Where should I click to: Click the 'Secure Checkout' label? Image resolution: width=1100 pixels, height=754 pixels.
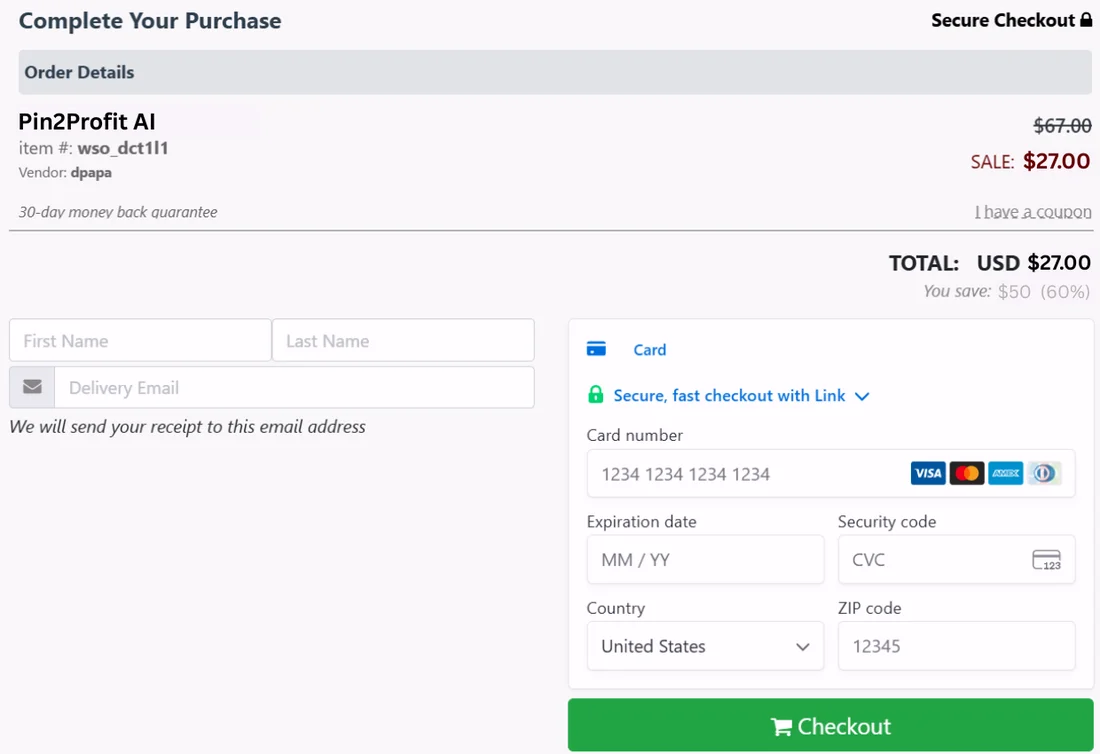[x=1002, y=20]
